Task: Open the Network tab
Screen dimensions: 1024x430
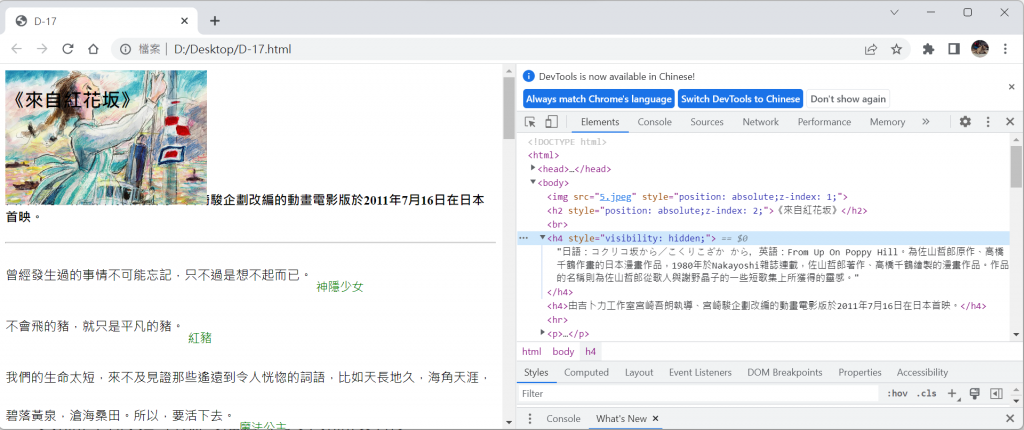Action: coord(760,122)
